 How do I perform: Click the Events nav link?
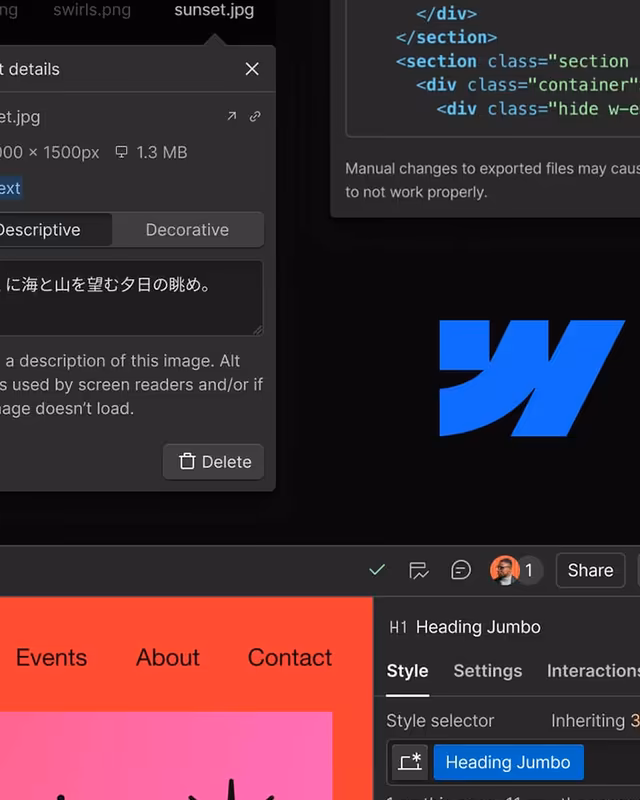click(52, 657)
